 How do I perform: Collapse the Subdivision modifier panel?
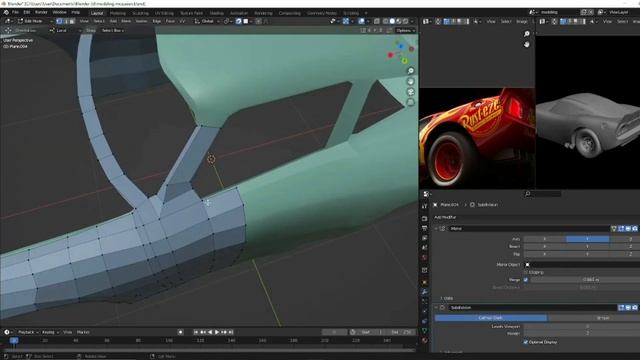[x=436, y=308]
